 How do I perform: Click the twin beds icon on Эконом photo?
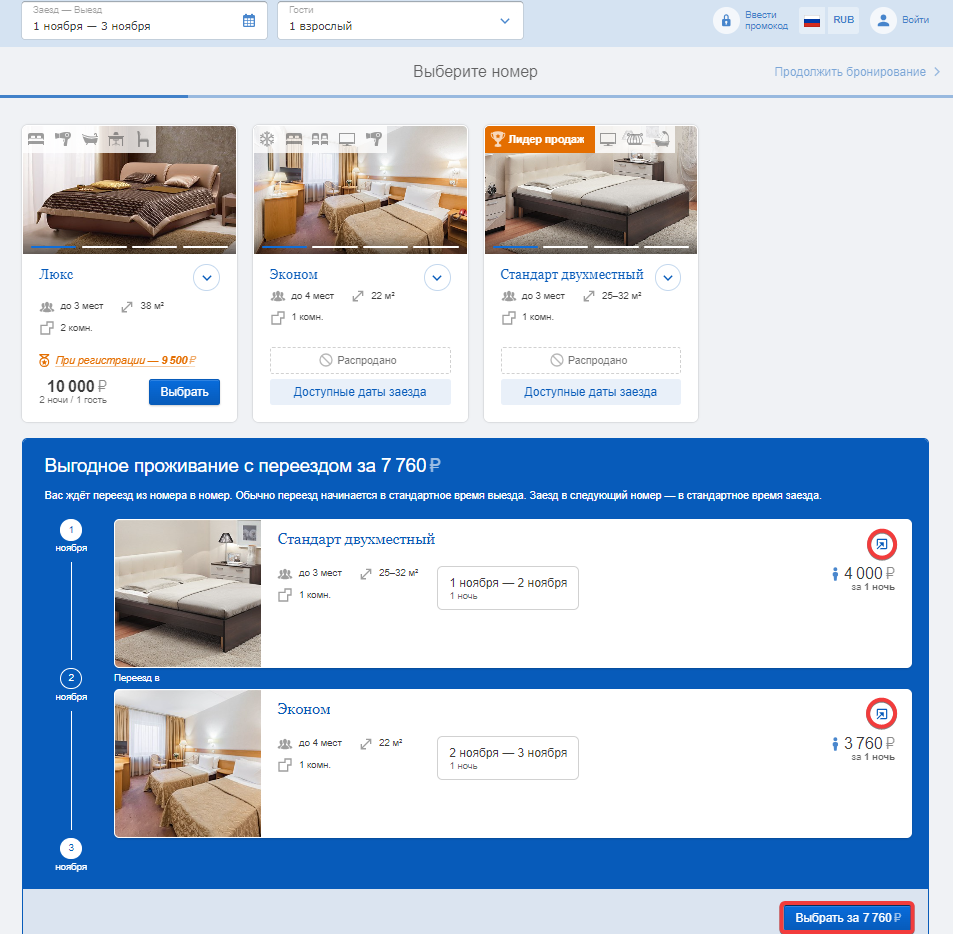coord(320,139)
